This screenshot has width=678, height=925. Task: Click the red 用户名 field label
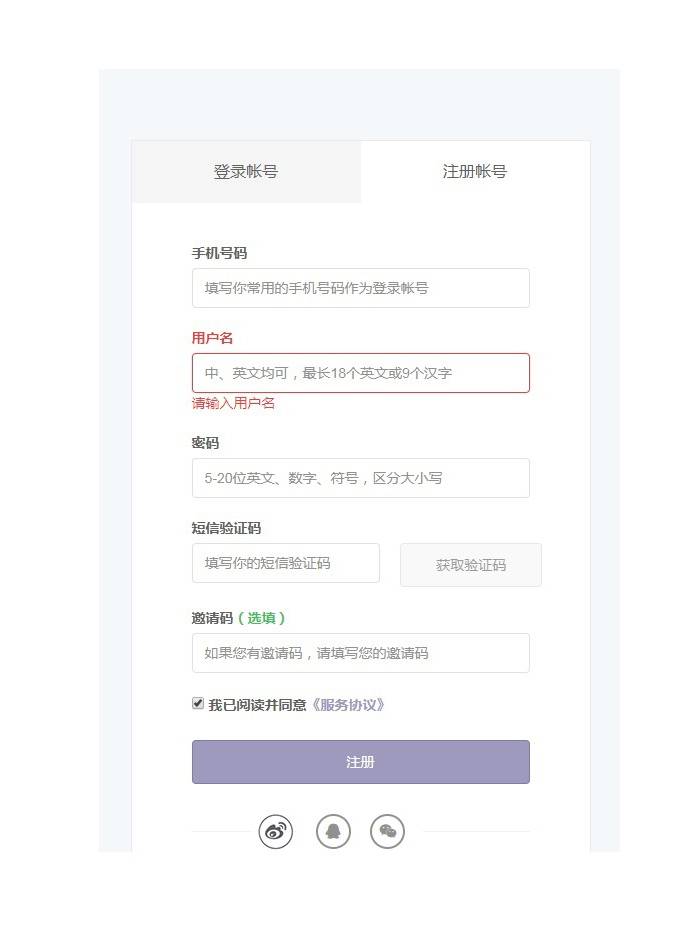(x=212, y=338)
